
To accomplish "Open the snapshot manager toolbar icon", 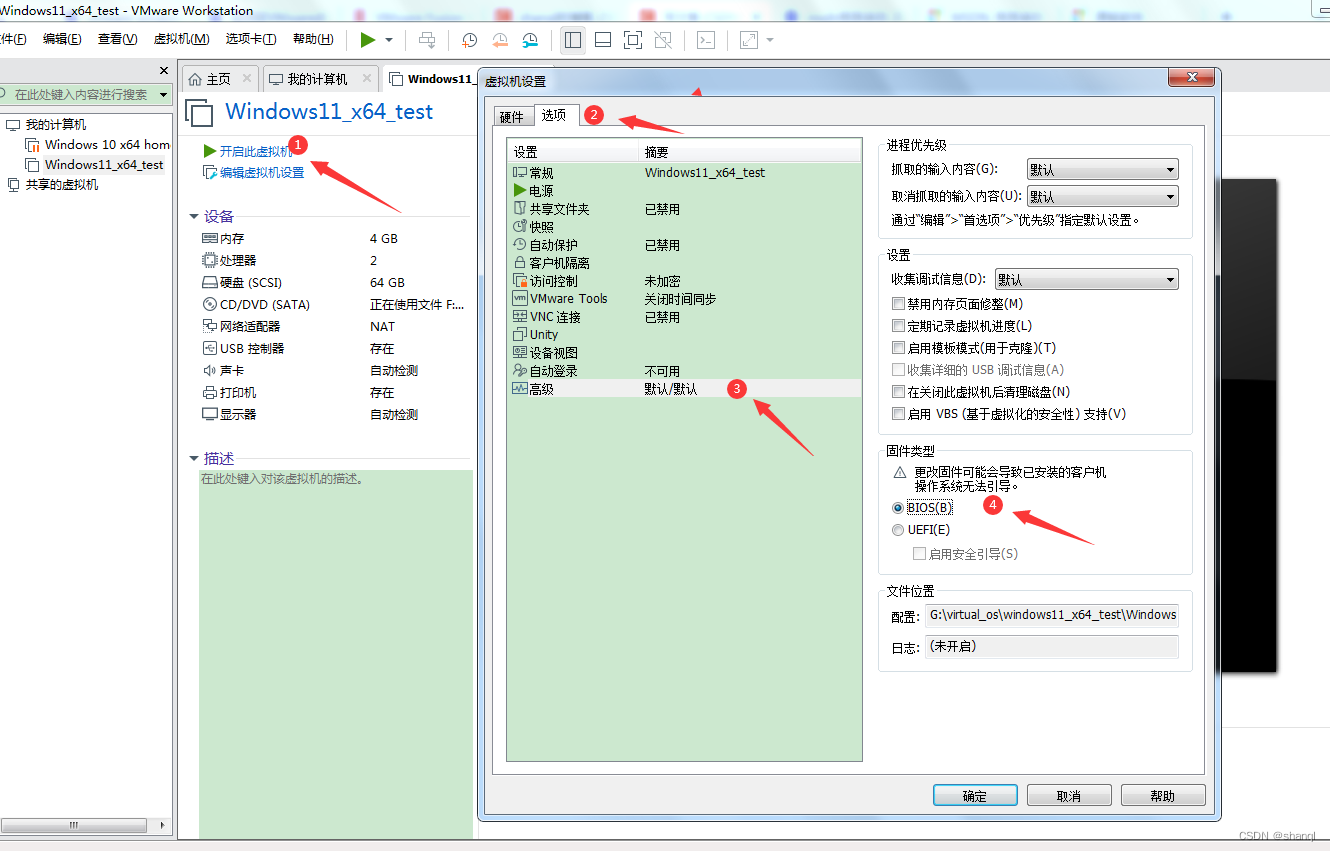I will (531, 40).
